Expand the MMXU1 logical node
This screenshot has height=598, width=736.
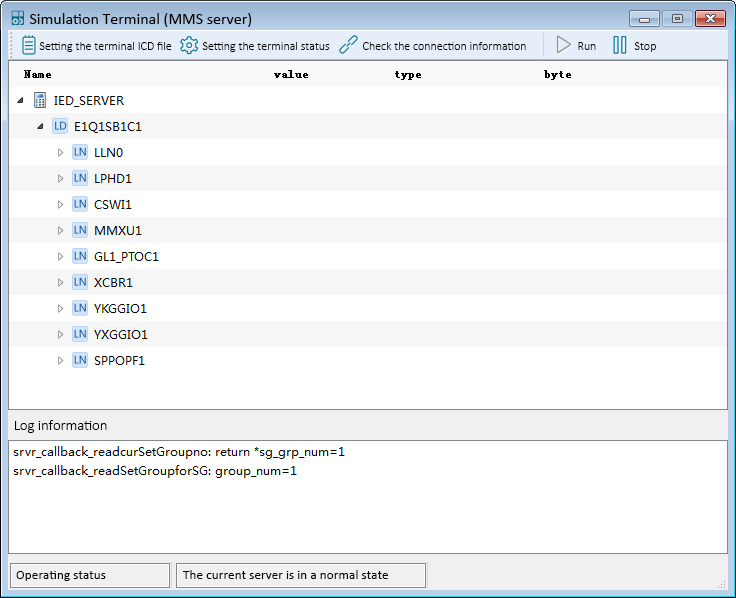60,231
